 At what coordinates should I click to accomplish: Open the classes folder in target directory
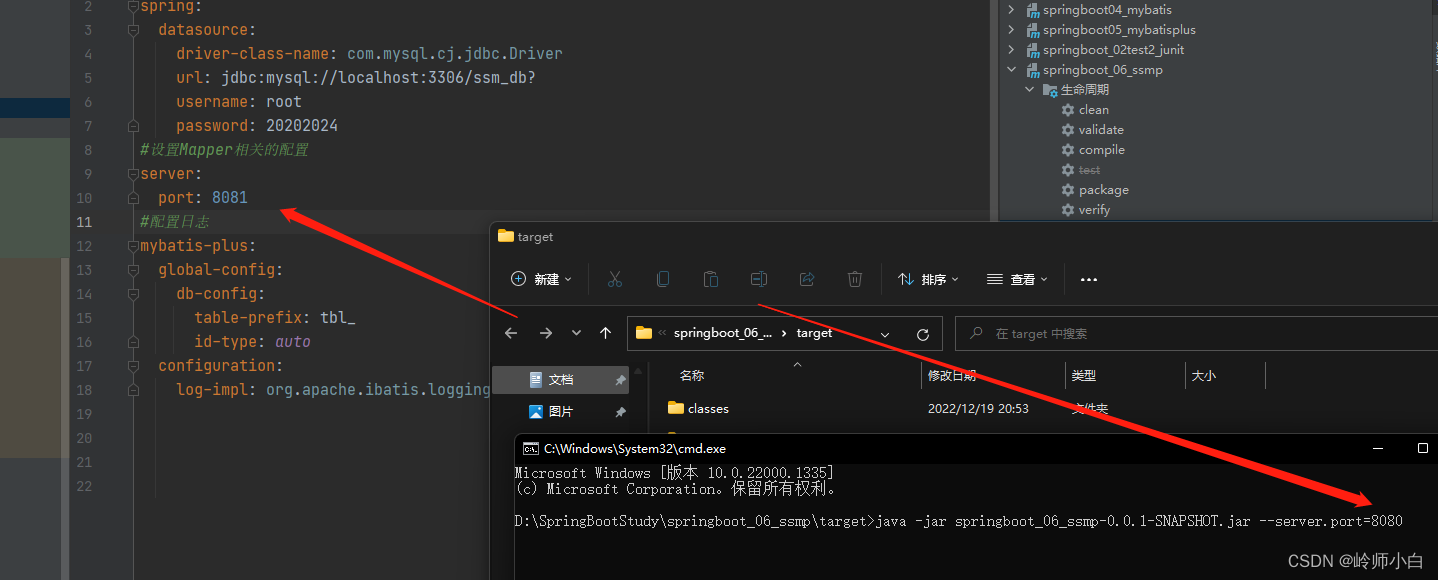708,408
